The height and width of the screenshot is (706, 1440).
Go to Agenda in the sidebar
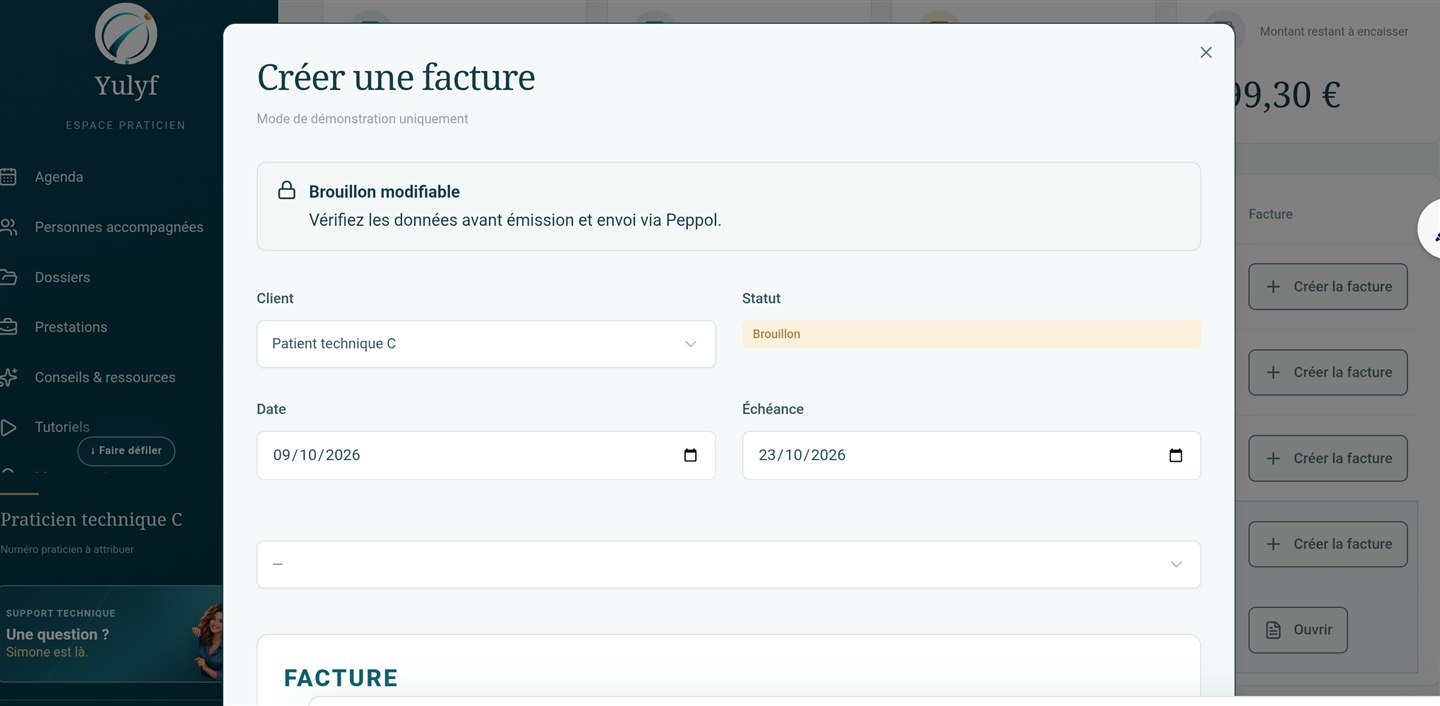(59, 177)
